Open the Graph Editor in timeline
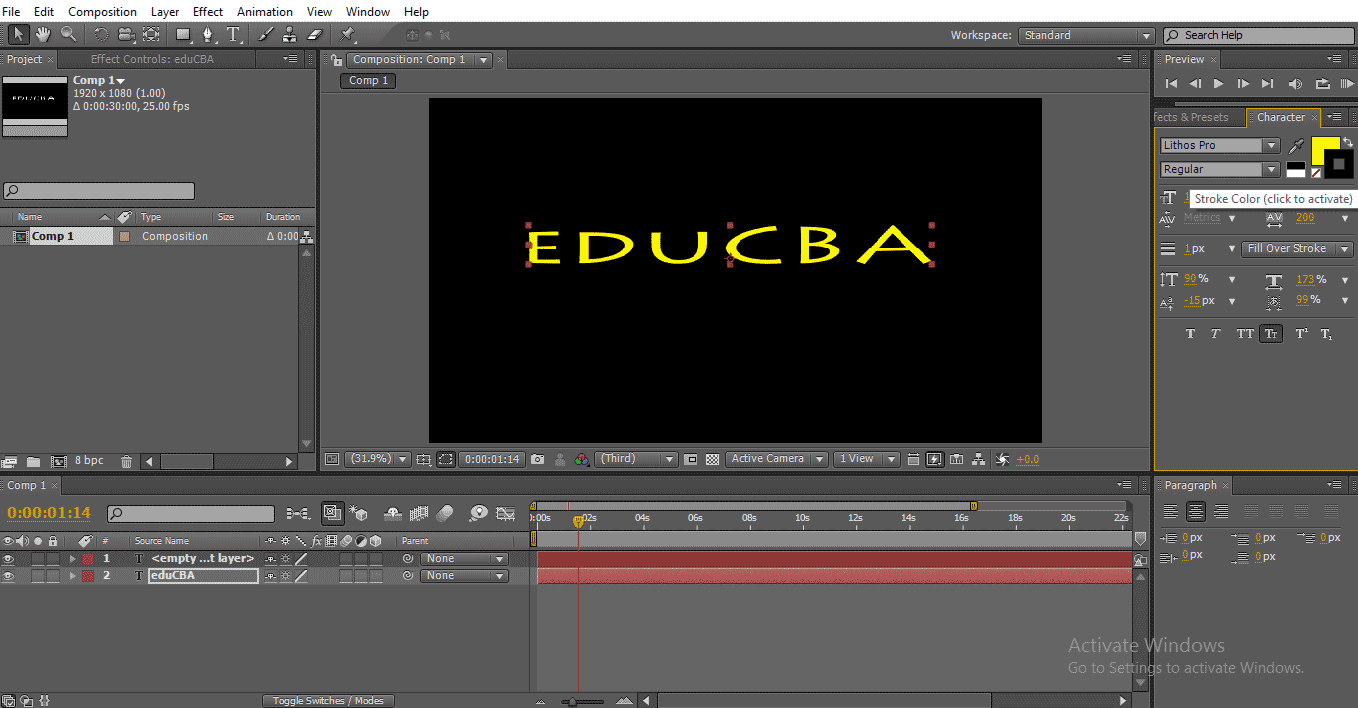This screenshot has width=1358, height=708. (x=506, y=513)
